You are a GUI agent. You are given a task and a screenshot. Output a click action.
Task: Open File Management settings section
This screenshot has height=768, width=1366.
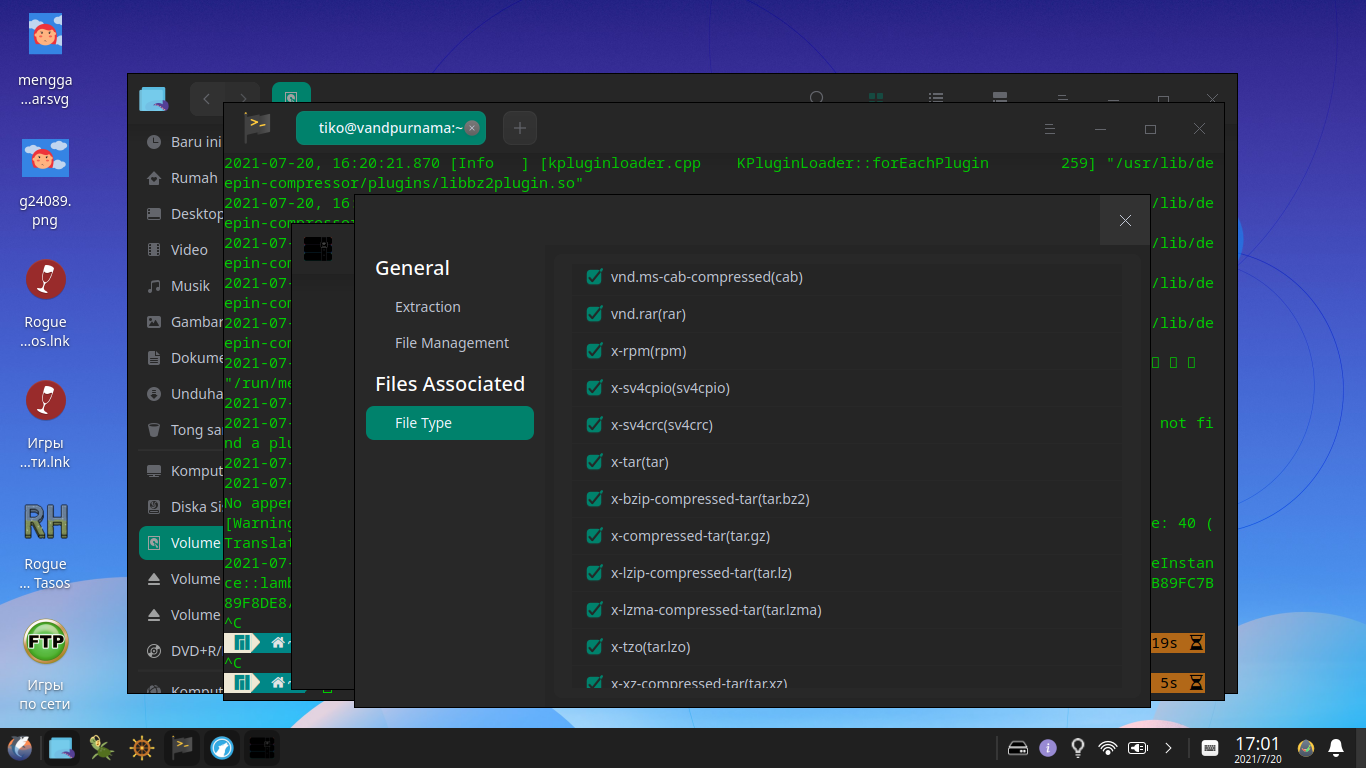[x=452, y=343]
